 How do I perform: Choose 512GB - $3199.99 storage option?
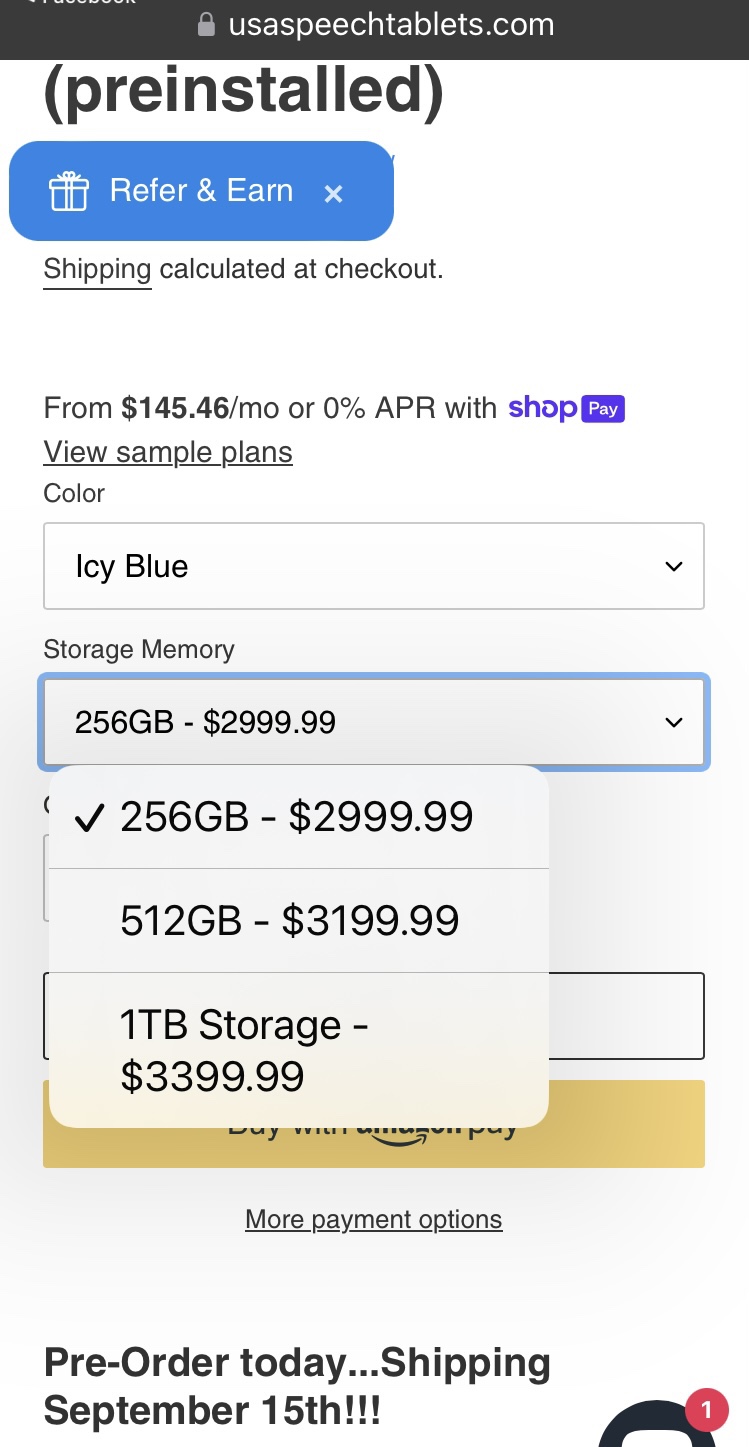[x=290, y=921]
